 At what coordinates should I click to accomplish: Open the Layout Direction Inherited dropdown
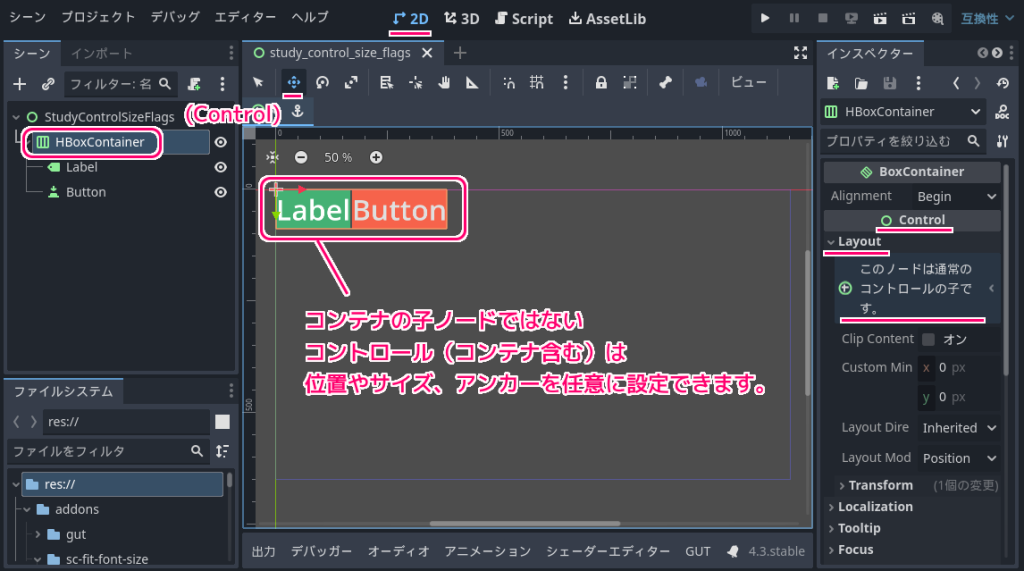[x=959, y=428]
